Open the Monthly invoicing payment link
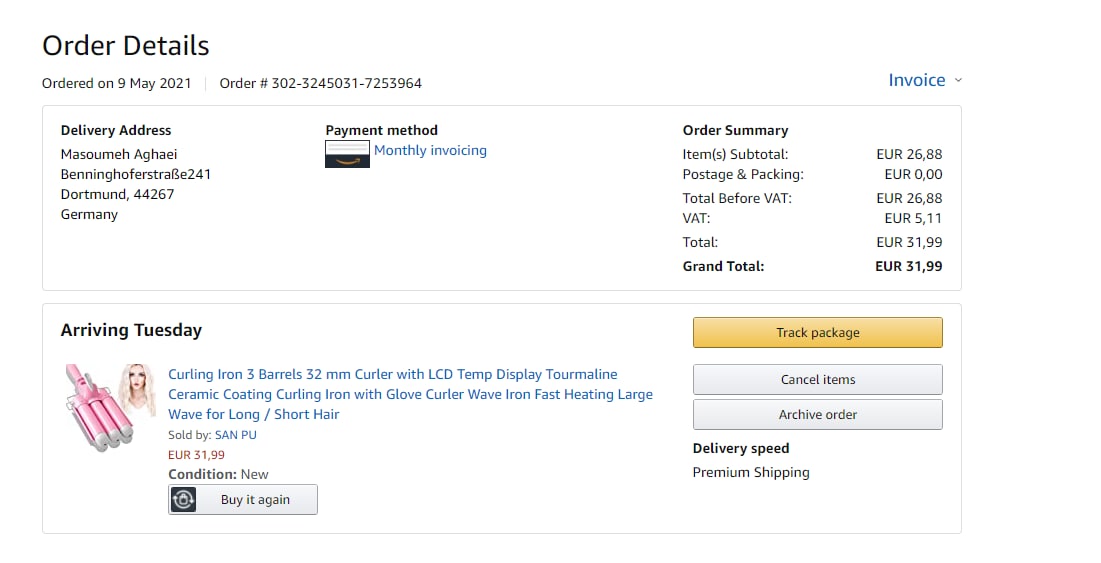This screenshot has width=1101, height=563. coord(430,151)
